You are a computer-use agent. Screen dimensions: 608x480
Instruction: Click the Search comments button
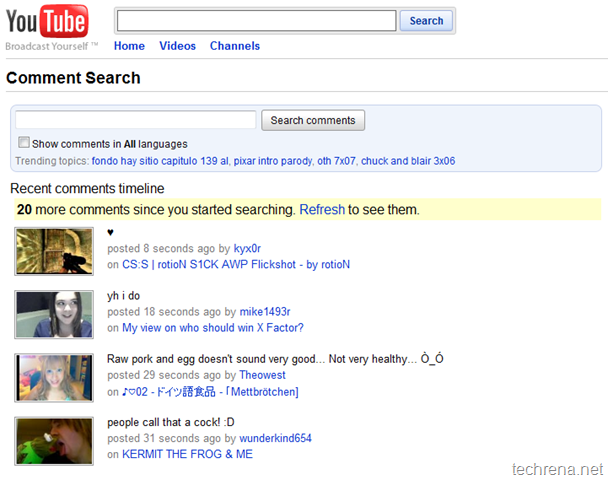click(x=313, y=120)
